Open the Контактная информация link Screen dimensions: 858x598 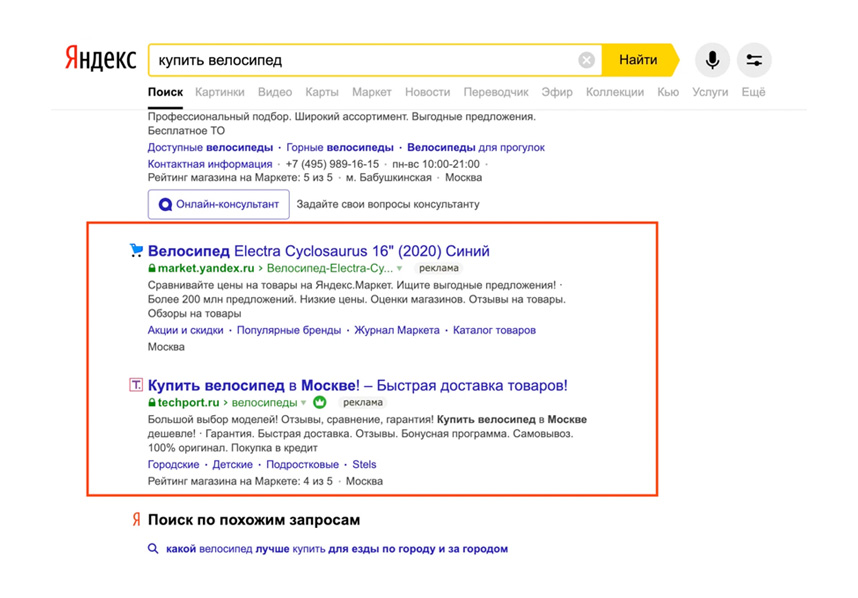(x=210, y=164)
